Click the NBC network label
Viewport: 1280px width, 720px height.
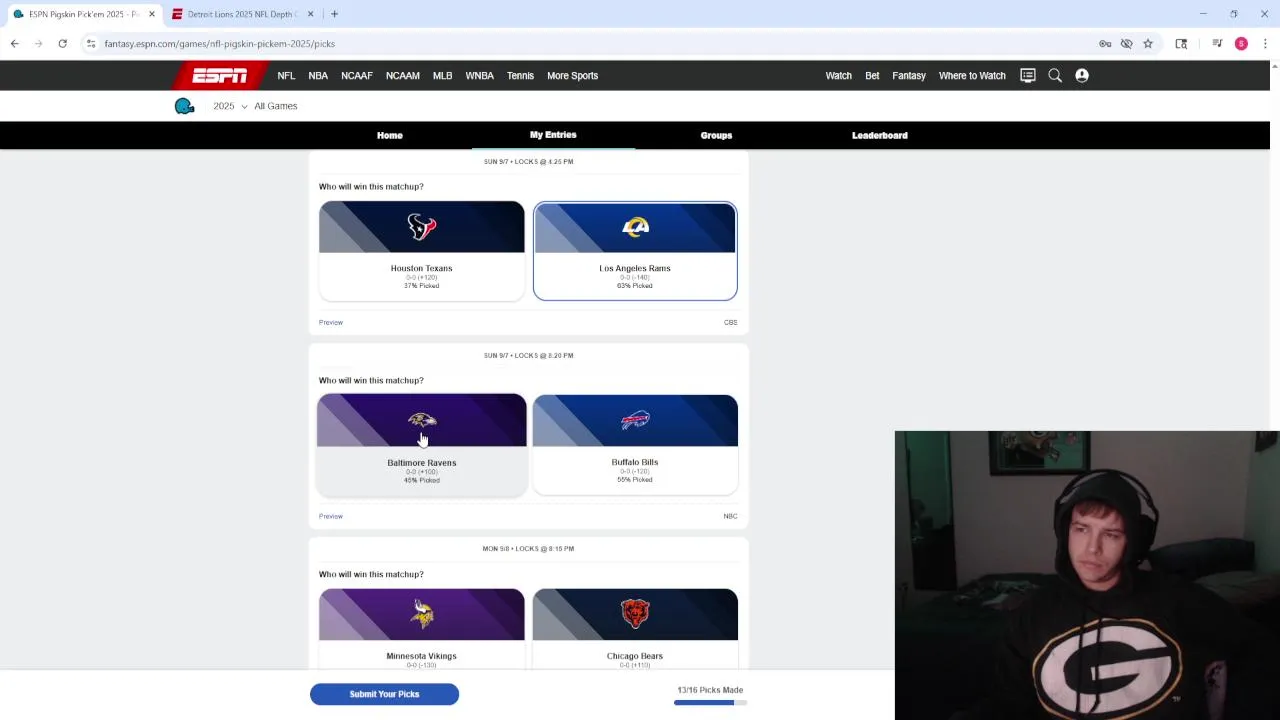pos(730,516)
